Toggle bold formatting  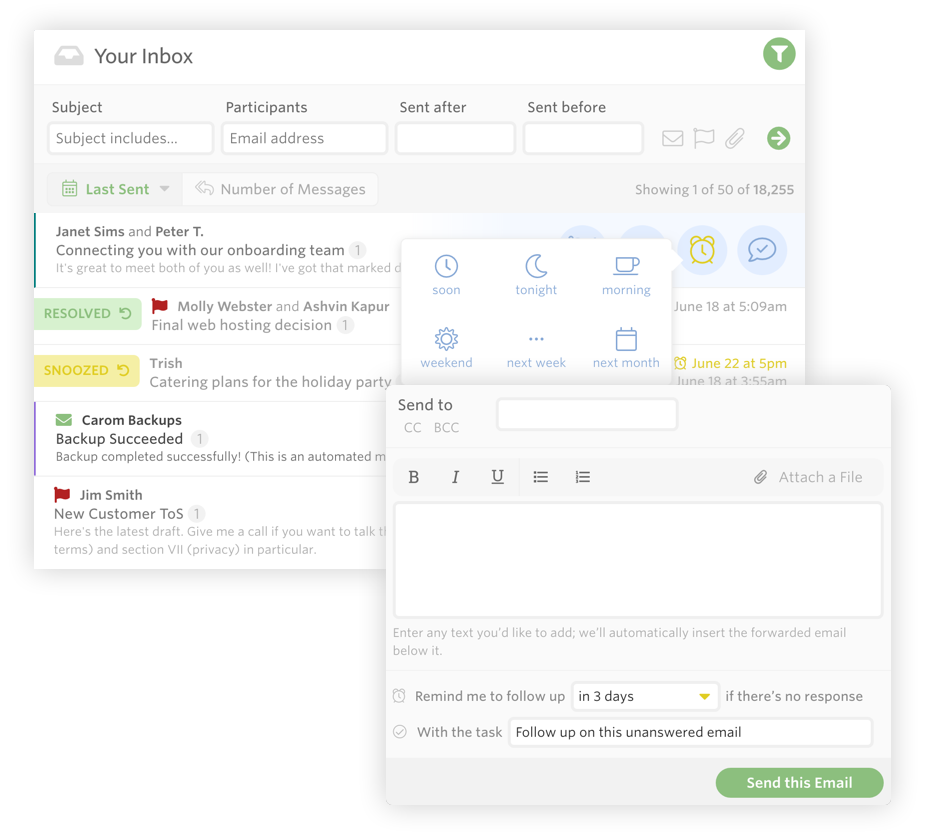click(x=414, y=477)
